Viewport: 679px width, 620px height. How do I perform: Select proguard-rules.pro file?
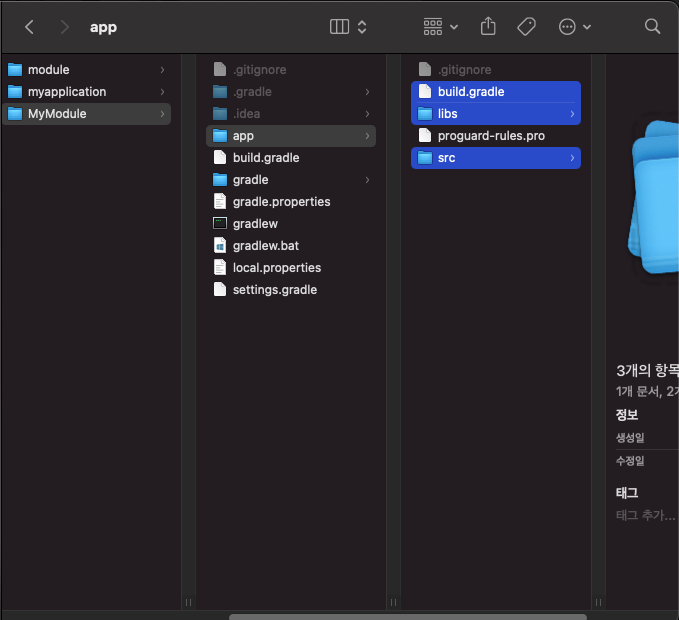click(x=496, y=136)
